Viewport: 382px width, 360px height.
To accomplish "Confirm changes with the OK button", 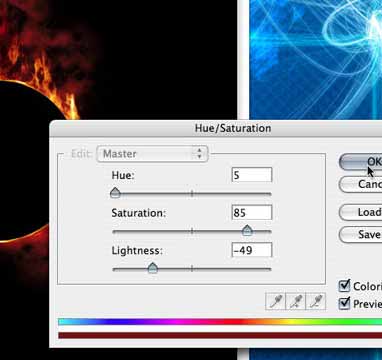I will [x=360, y=162].
